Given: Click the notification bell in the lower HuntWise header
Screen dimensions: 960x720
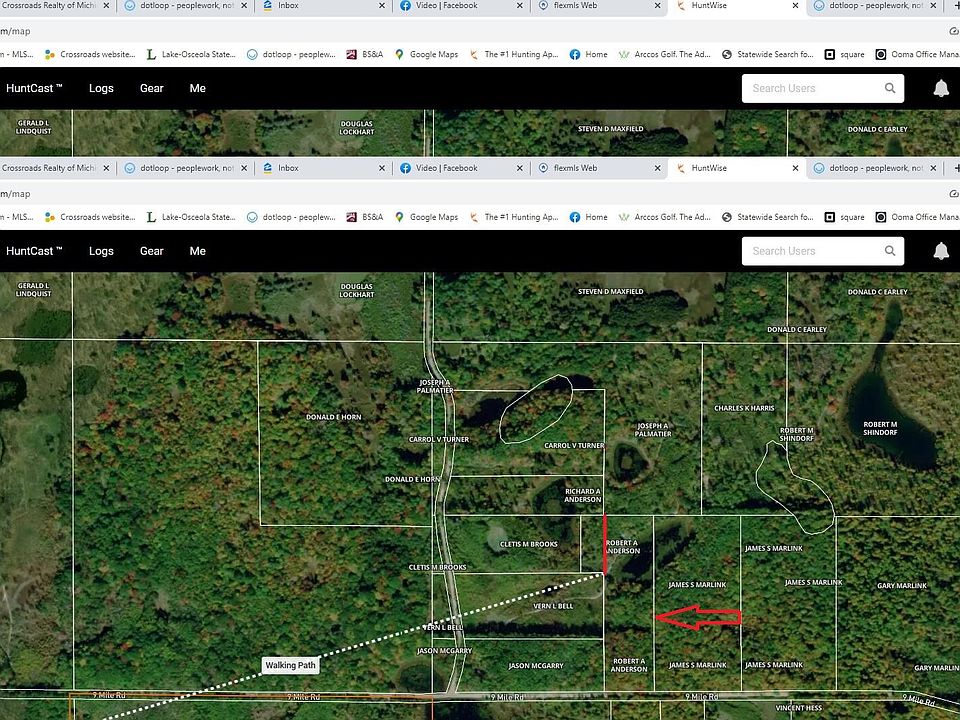Looking at the screenshot, I should [x=940, y=251].
